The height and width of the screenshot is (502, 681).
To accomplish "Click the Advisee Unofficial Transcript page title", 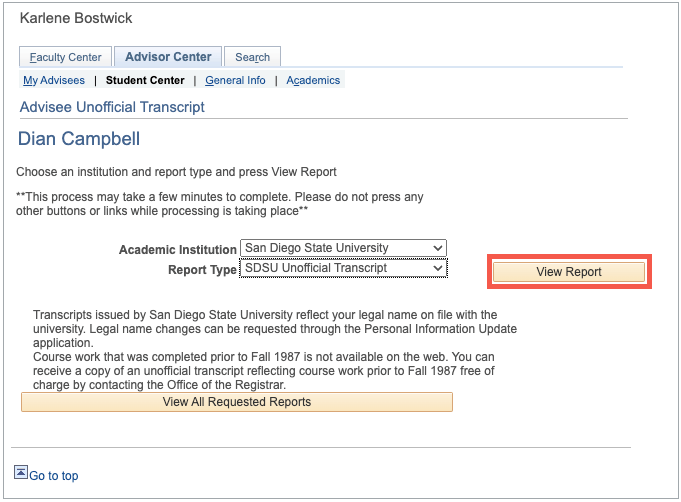I will (112, 107).
